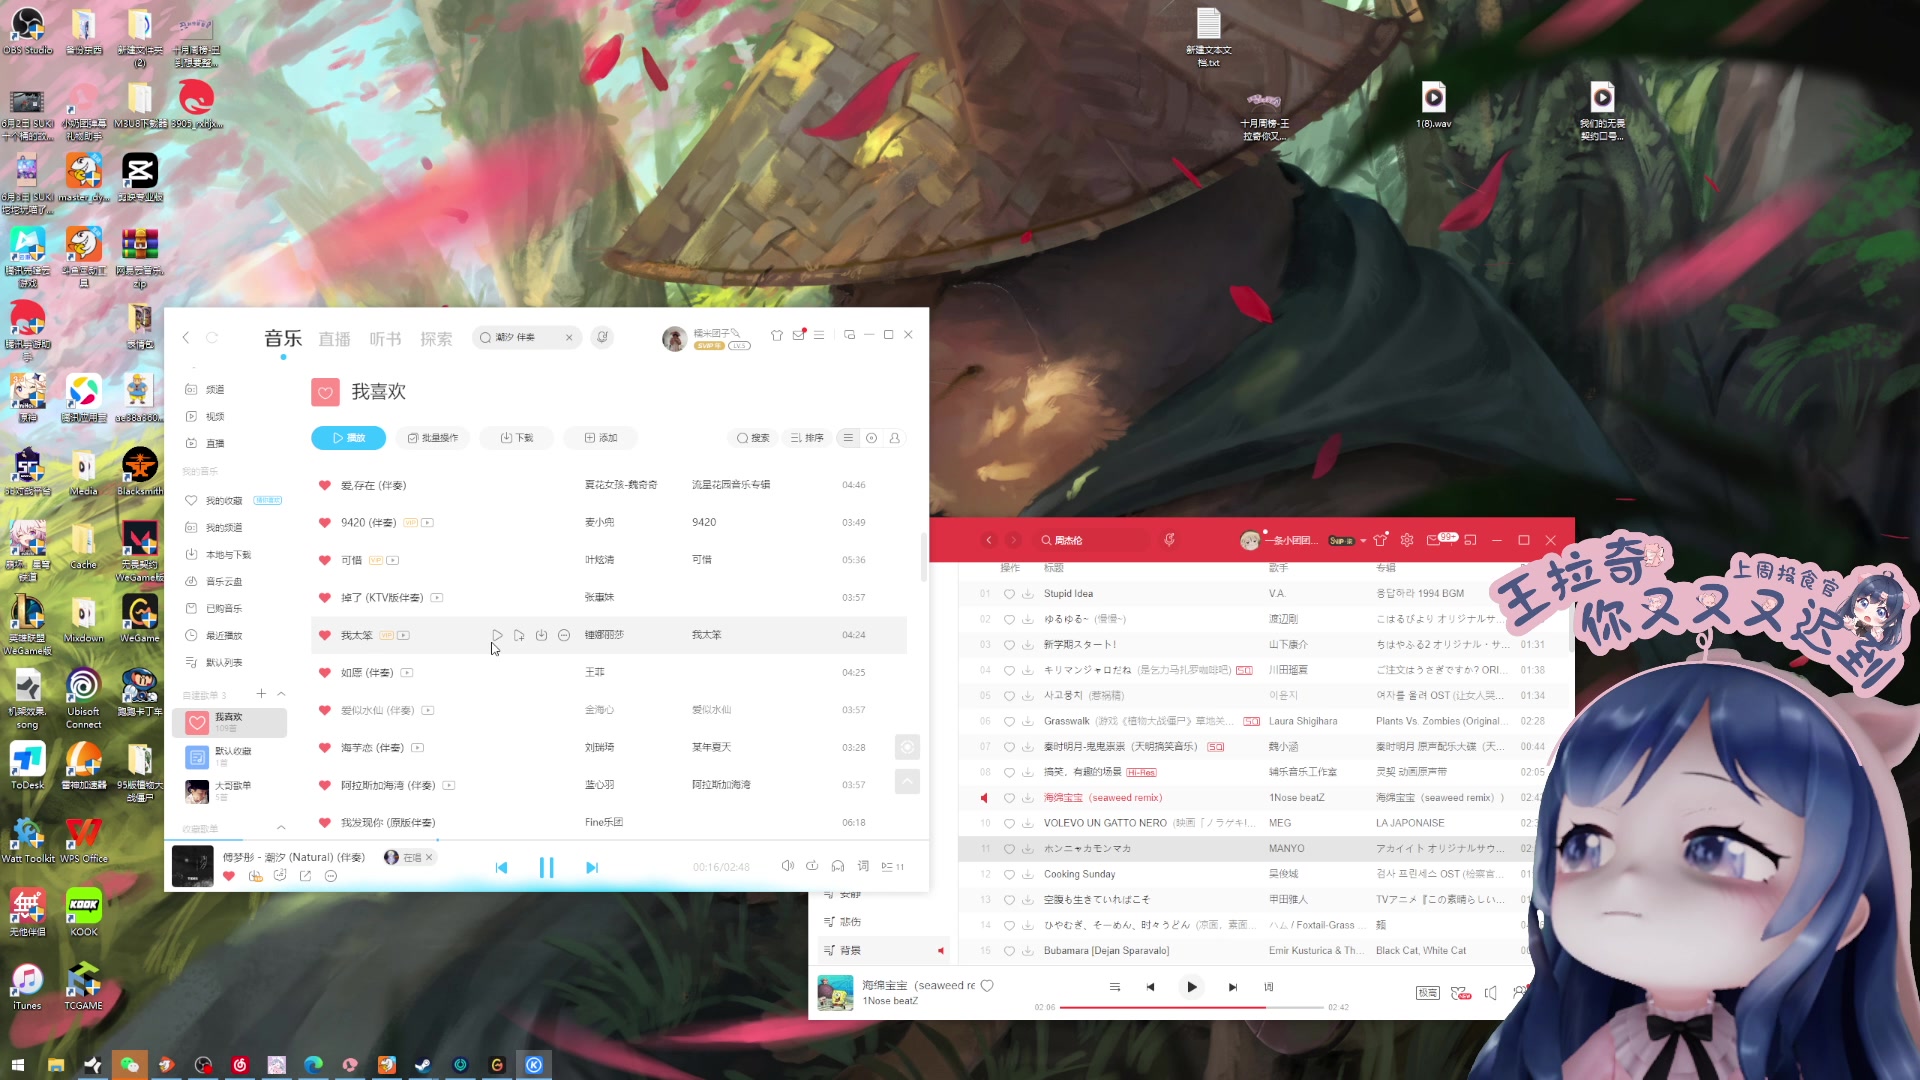The image size is (1920, 1080).
Task: Open 批量操作 batch operations
Action: (x=432, y=437)
